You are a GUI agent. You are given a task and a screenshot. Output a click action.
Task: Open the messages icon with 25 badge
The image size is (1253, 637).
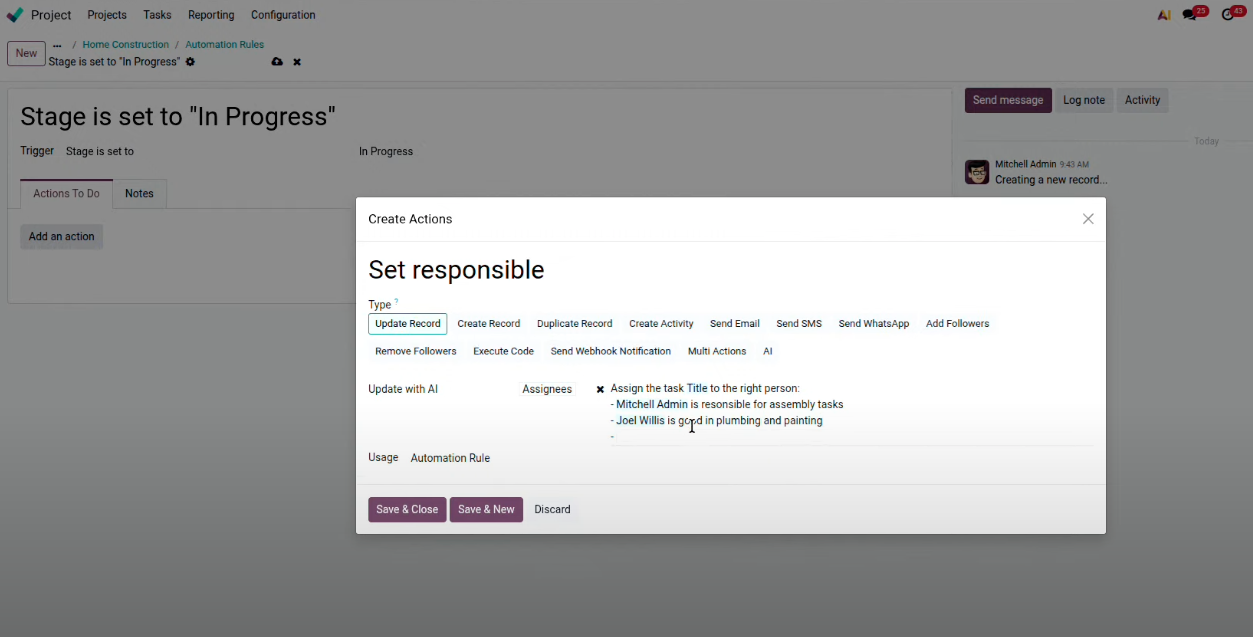point(1190,15)
